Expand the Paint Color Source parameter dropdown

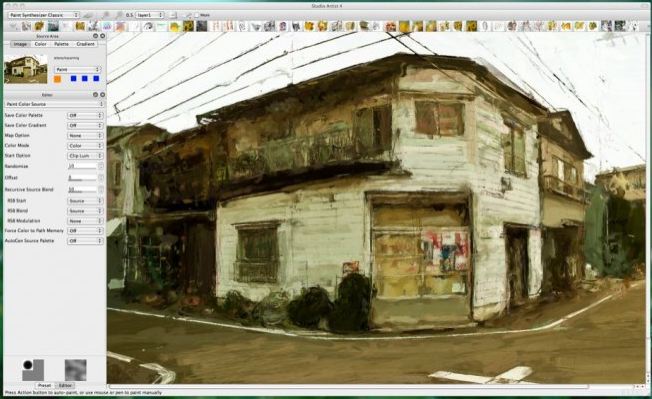coord(54,104)
